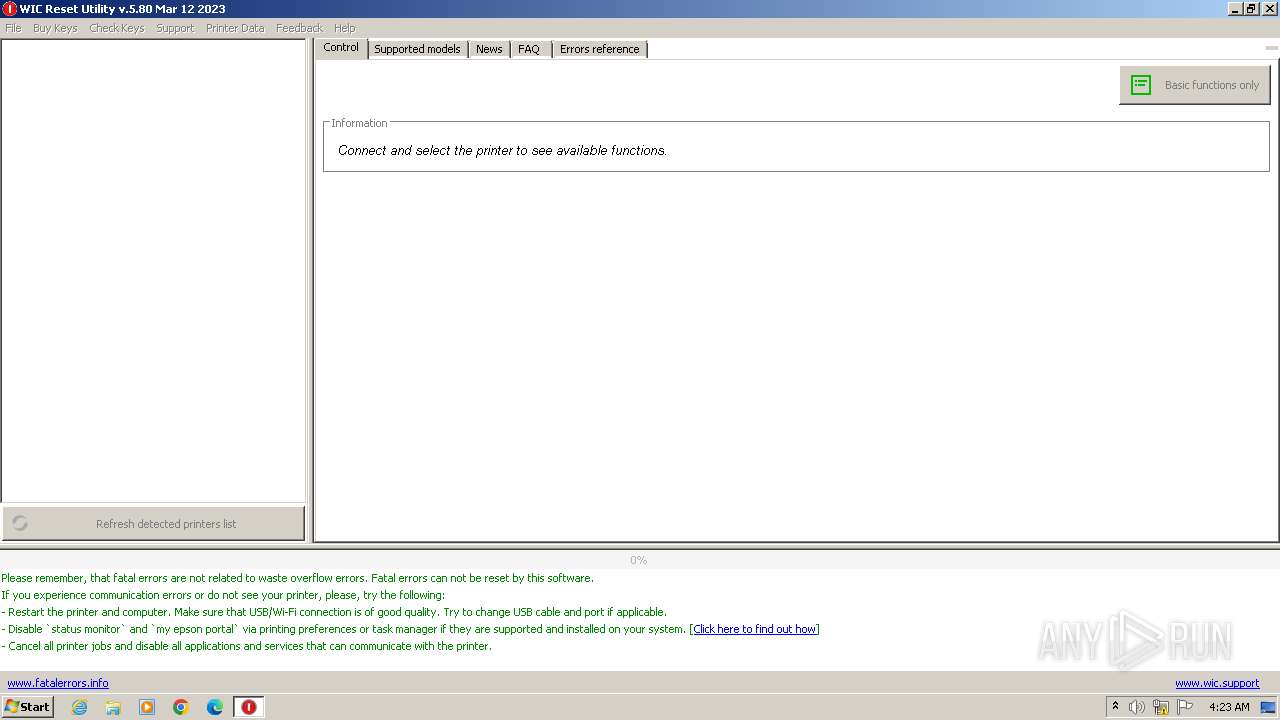Click the WIC app icon in title bar

pos(9,9)
